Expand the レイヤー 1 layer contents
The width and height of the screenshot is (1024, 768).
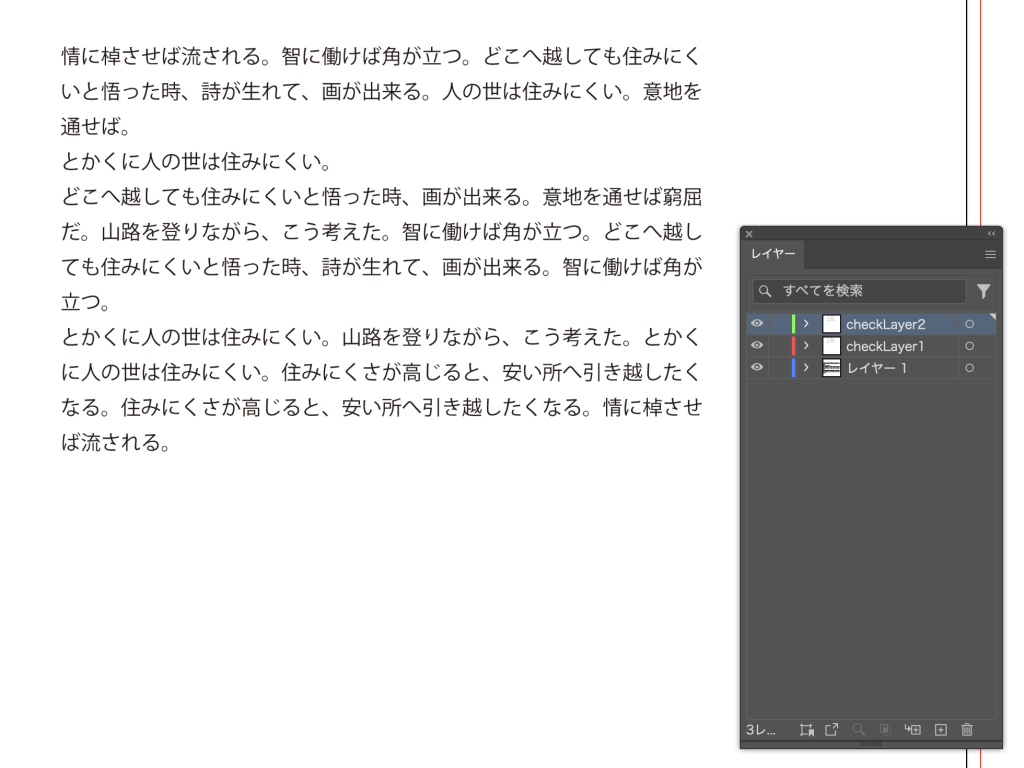click(x=807, y=368)
